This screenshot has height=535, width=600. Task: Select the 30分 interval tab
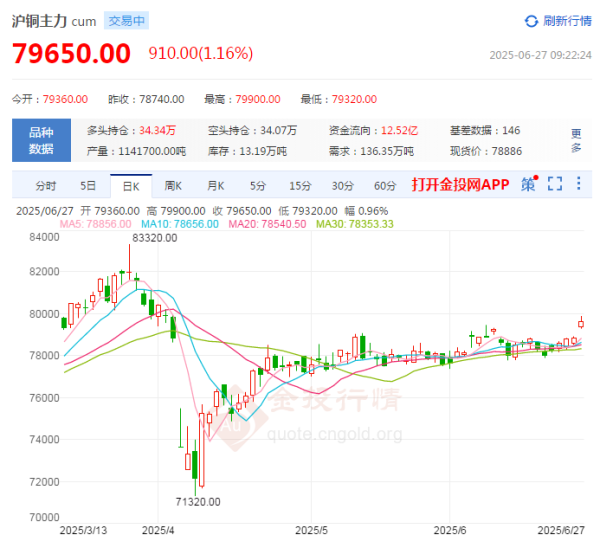[x=343, y=186]
